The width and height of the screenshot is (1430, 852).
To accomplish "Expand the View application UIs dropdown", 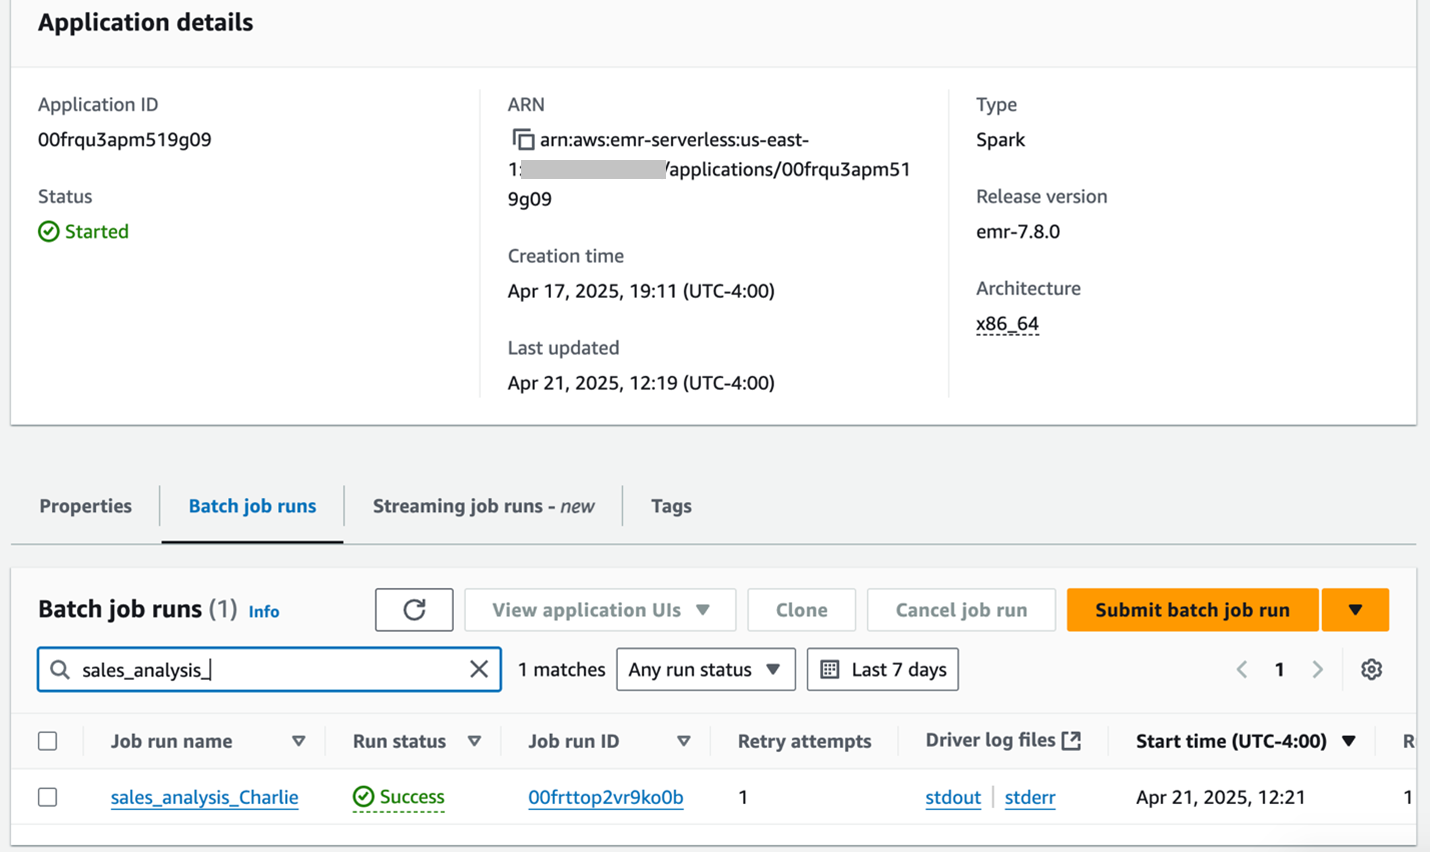I will tap(600, 610).
